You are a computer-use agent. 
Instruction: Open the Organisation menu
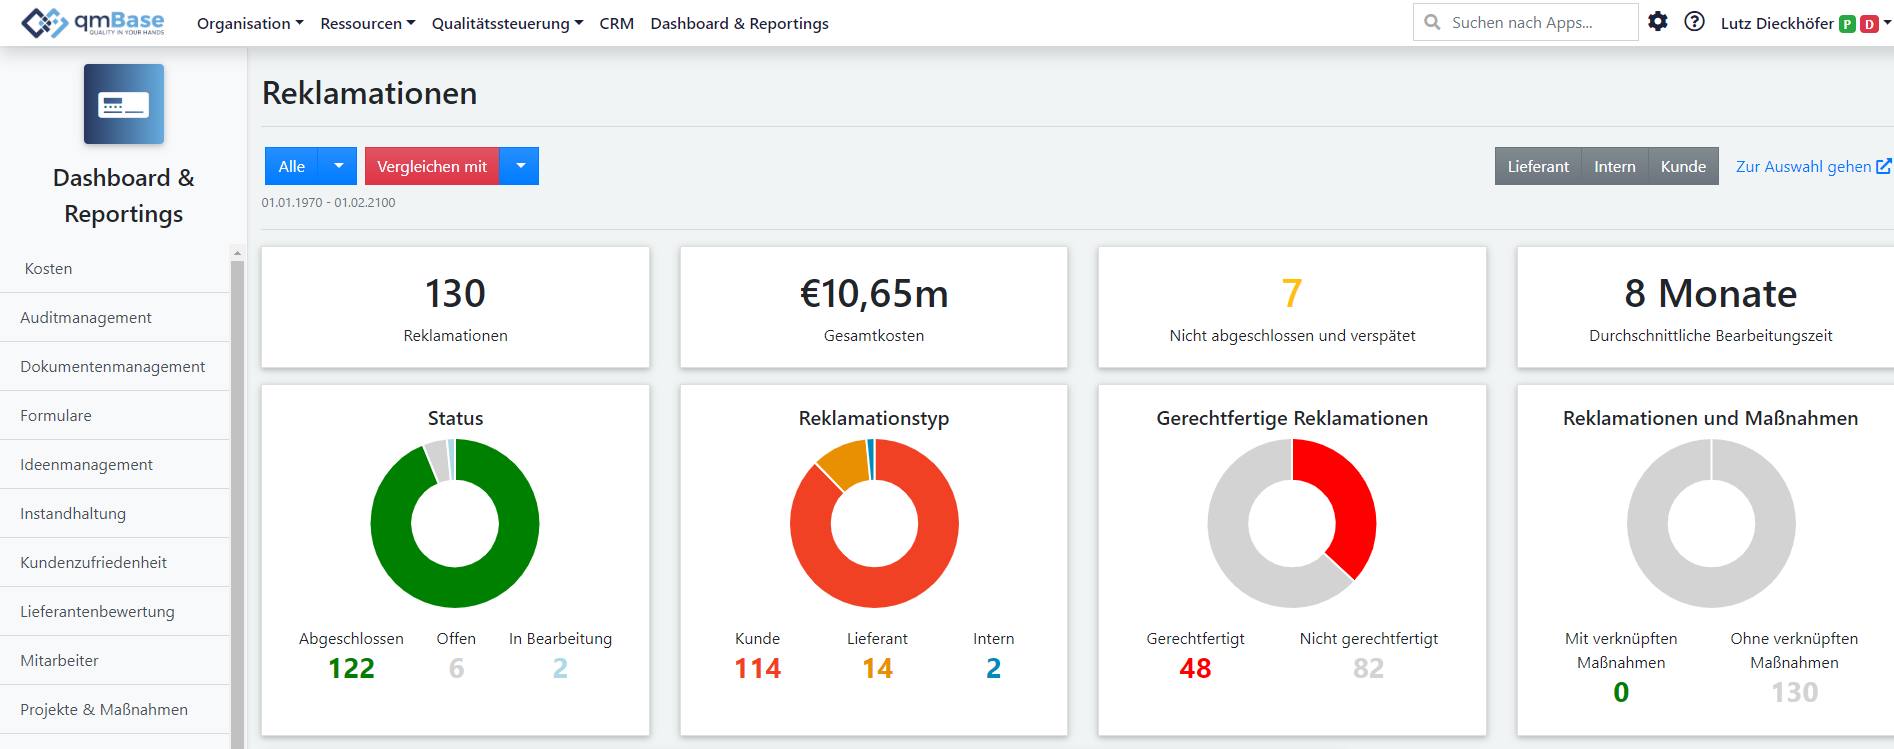pos(250,23)
